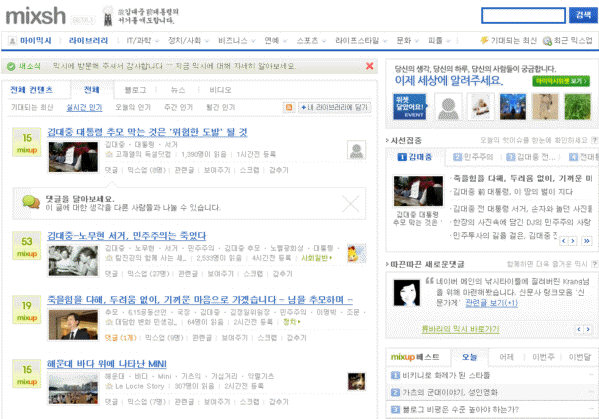
Task: Select the 블로그 content tab
Action: (136, 90)
